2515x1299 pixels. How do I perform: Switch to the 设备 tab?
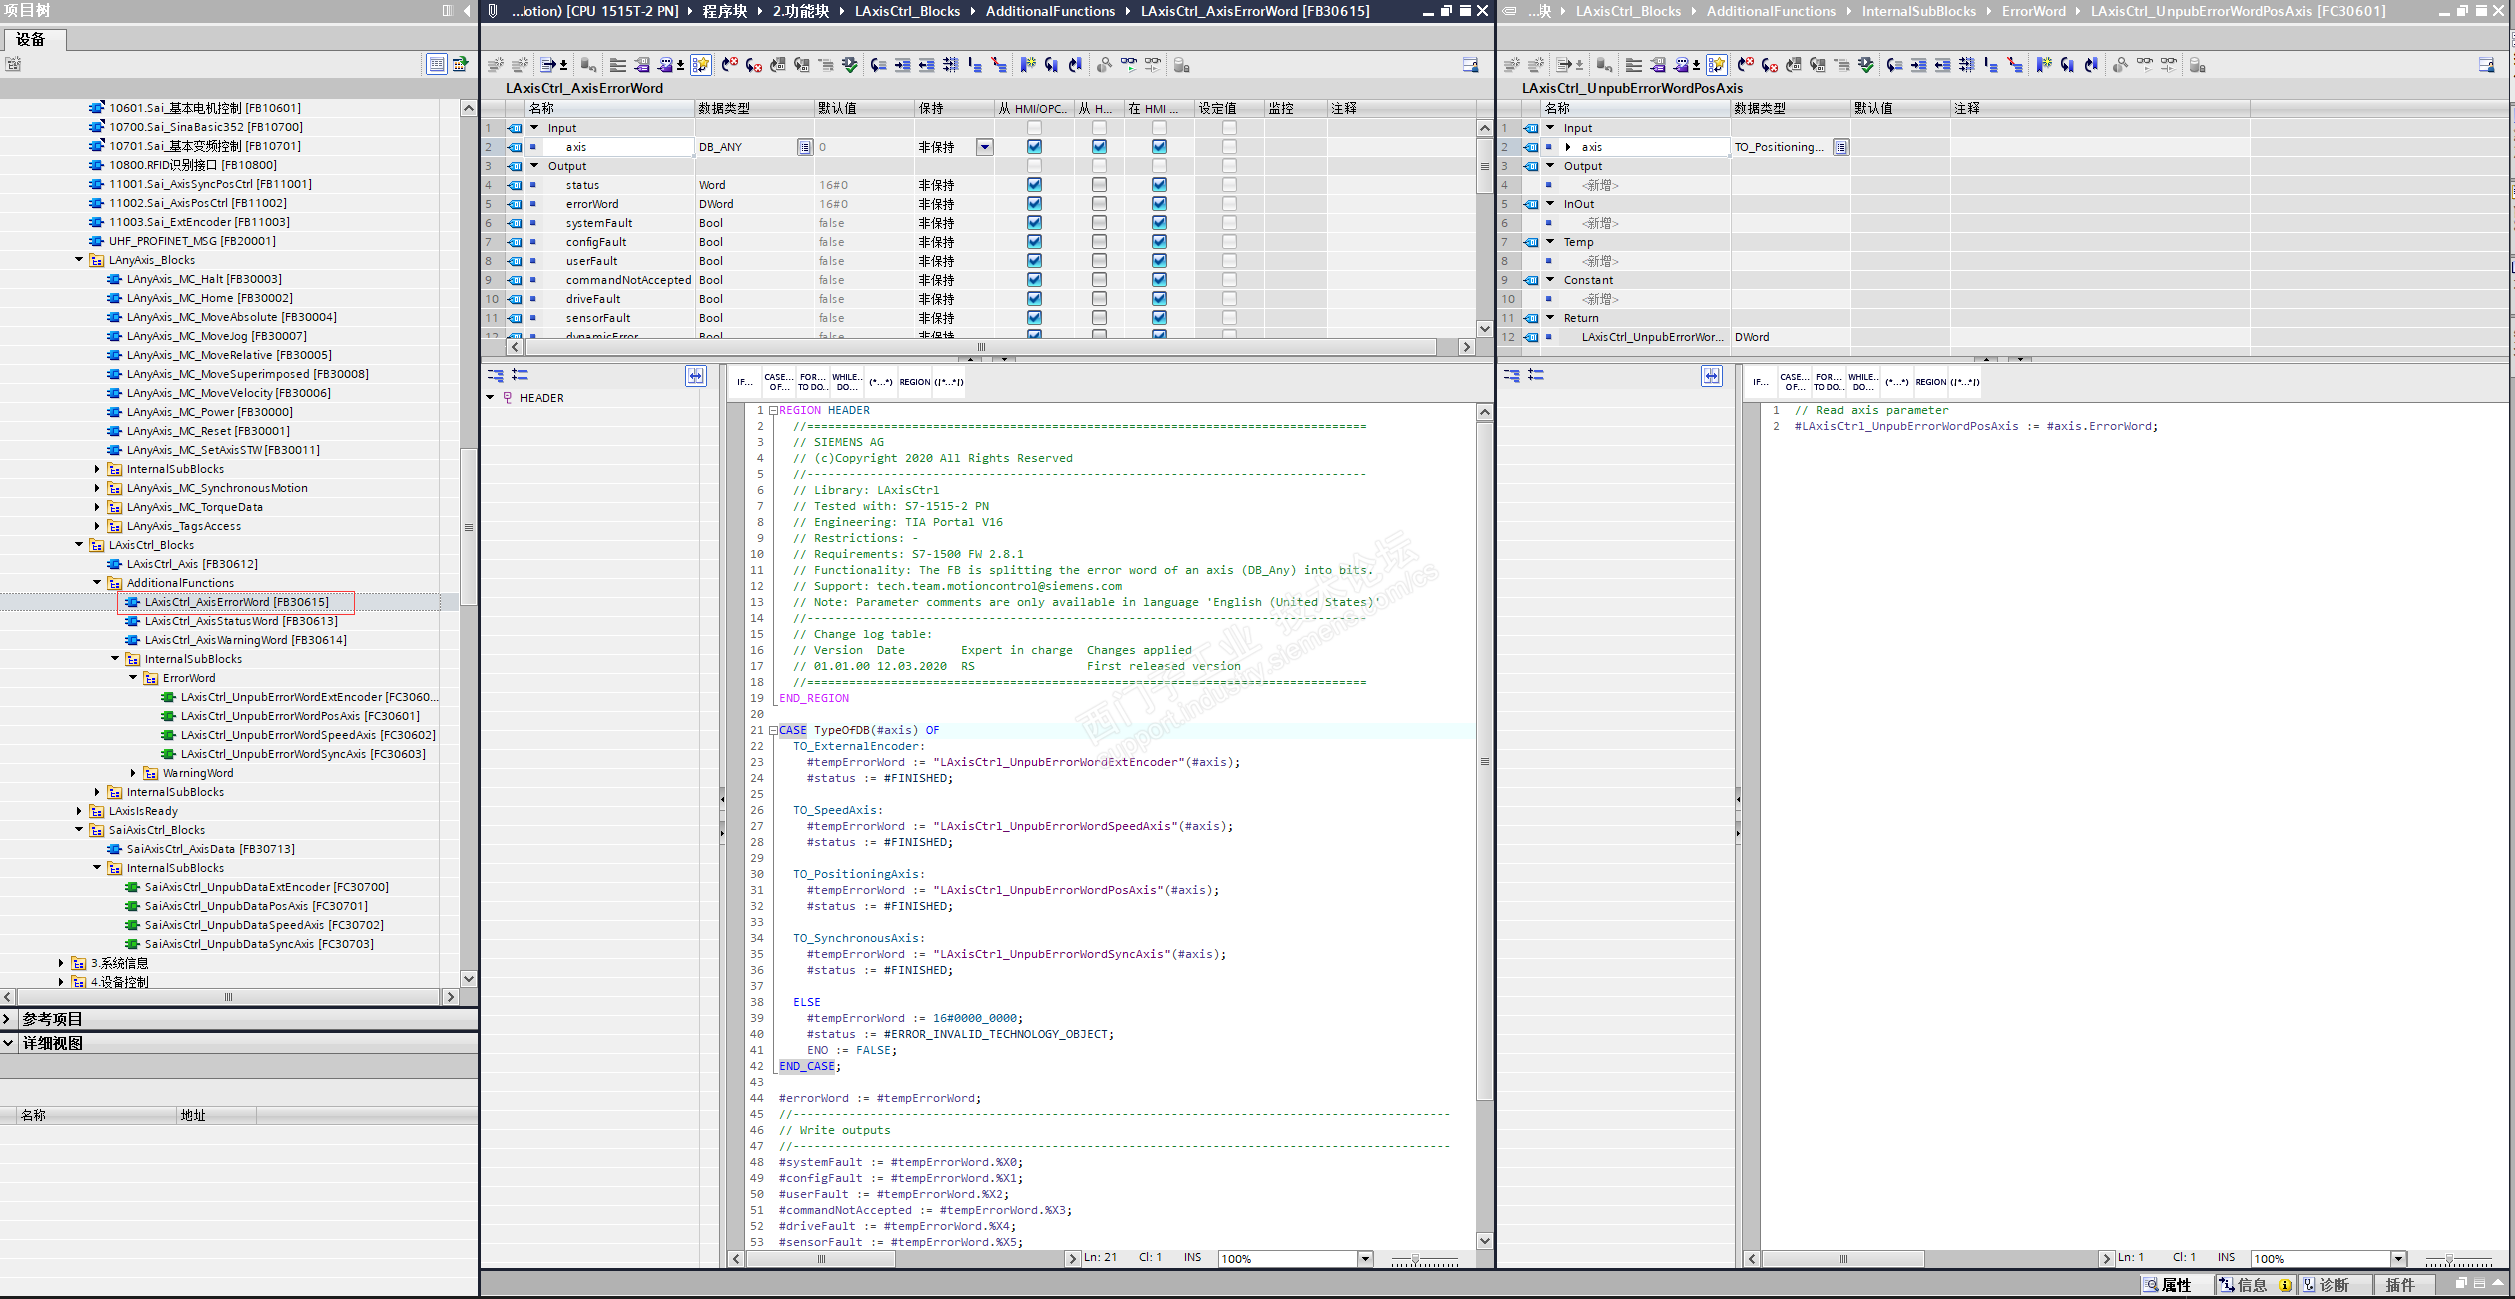click(32, 40)
